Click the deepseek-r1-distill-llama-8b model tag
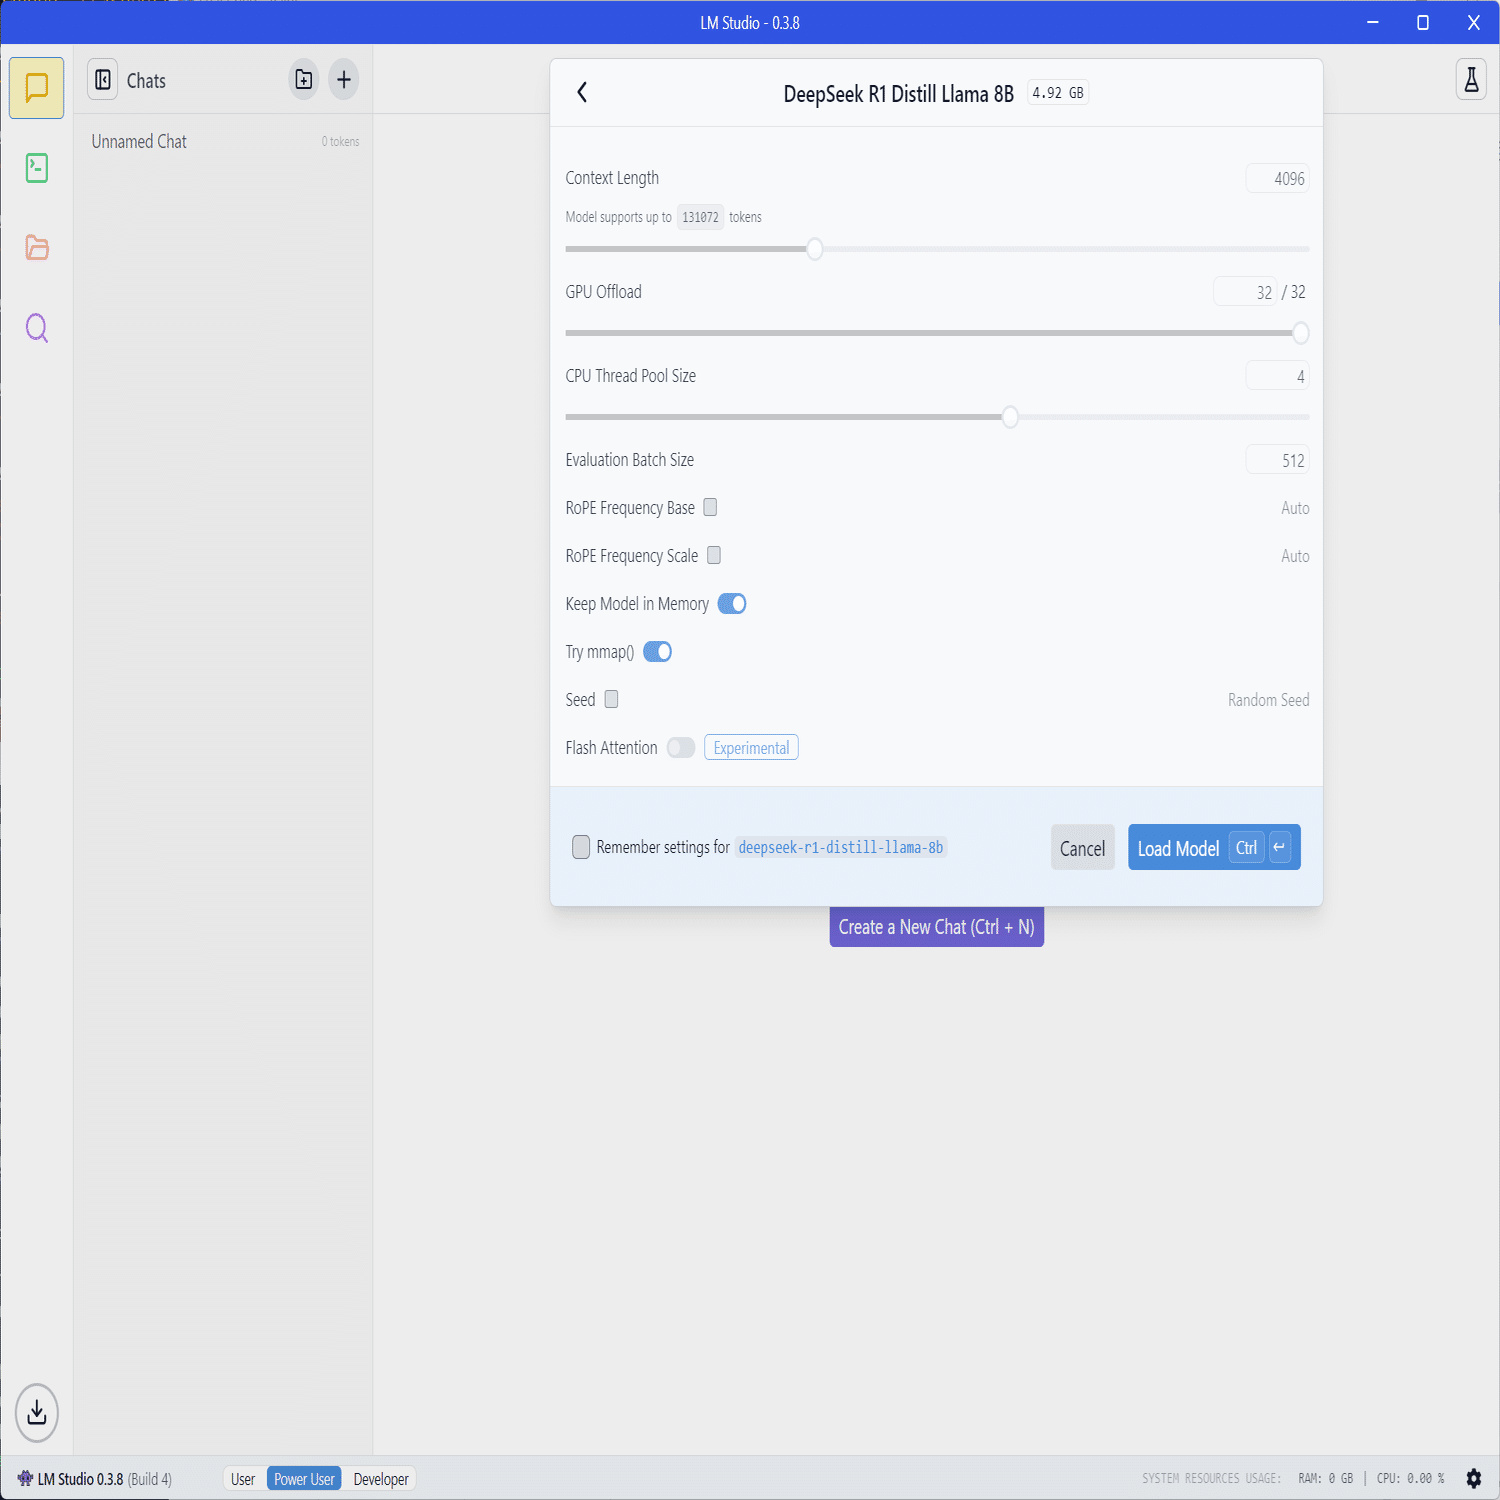The width and height of the screenshot is (1500, 1500). [x=841, y=847]
